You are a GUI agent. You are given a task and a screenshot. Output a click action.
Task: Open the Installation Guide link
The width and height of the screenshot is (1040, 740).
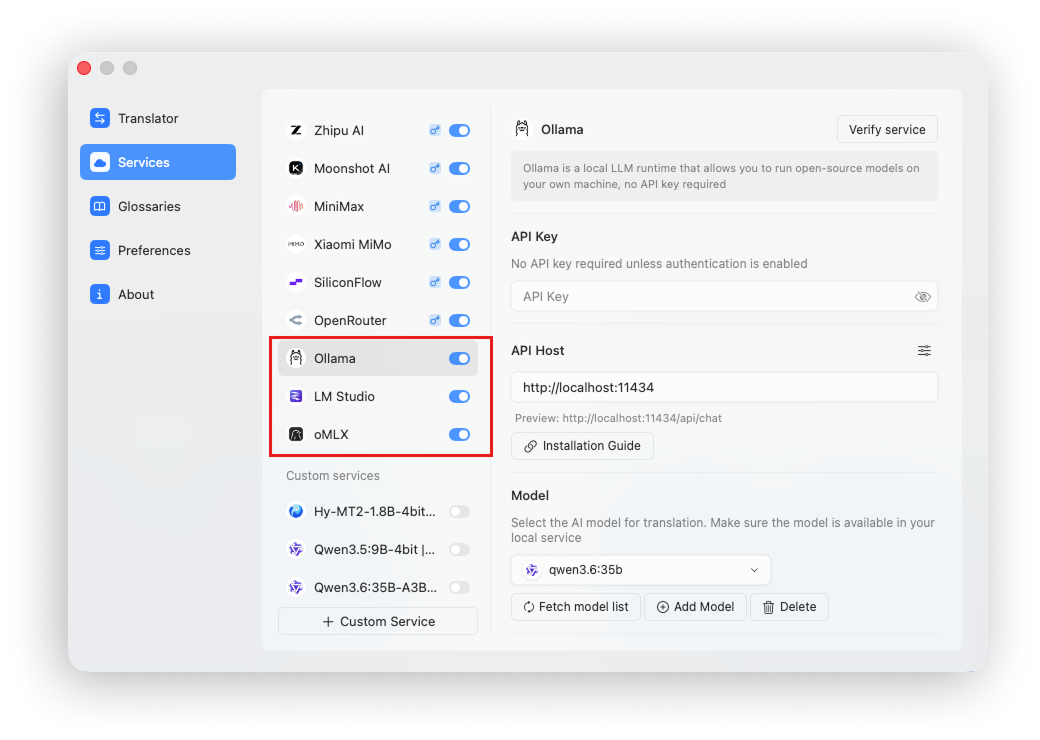click(x=582, y=446)
